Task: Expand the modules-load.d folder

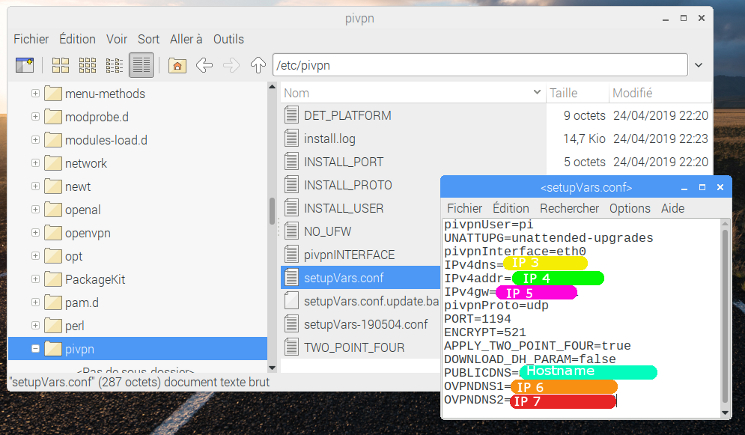Action: [x=35, y=140]
